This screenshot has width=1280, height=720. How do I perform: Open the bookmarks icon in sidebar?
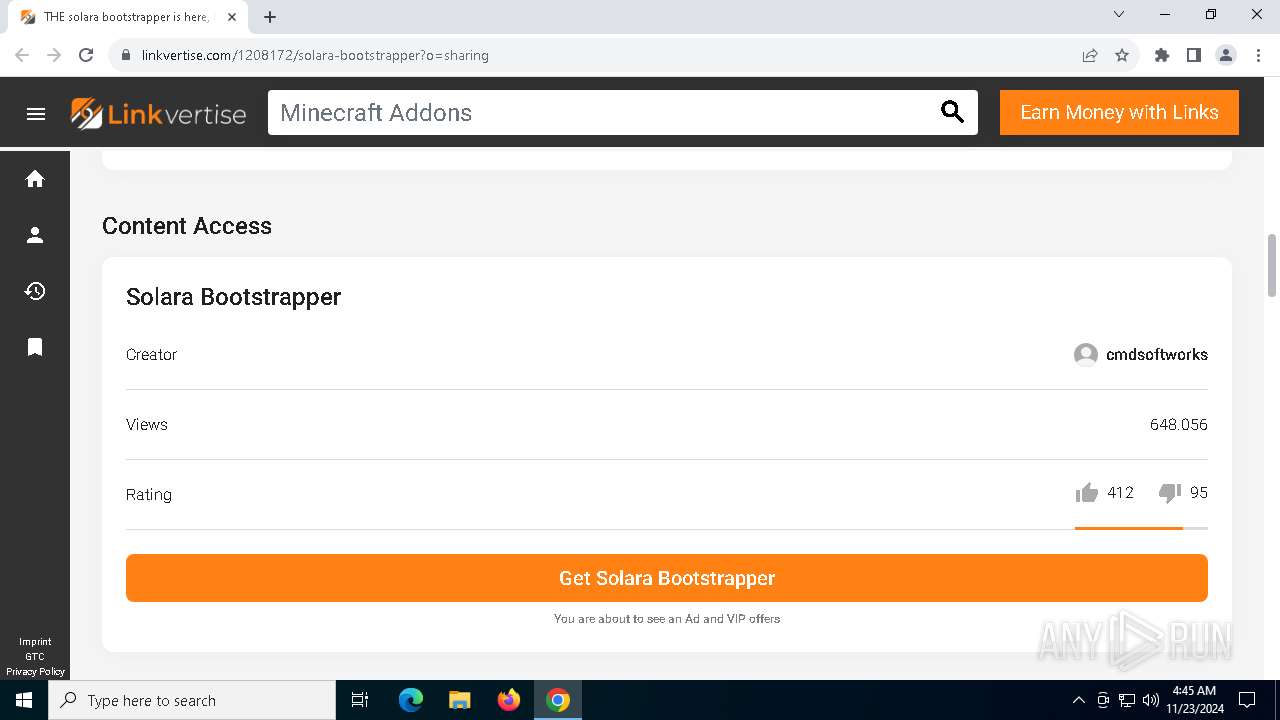point(35,347)
